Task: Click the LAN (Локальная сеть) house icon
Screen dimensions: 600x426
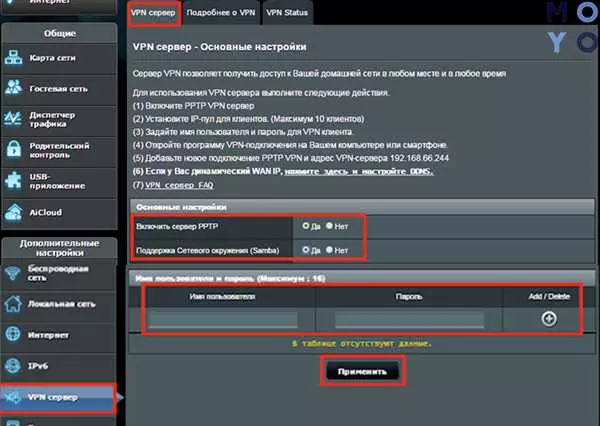Action: pyautogui.click(x=13, y=304)
